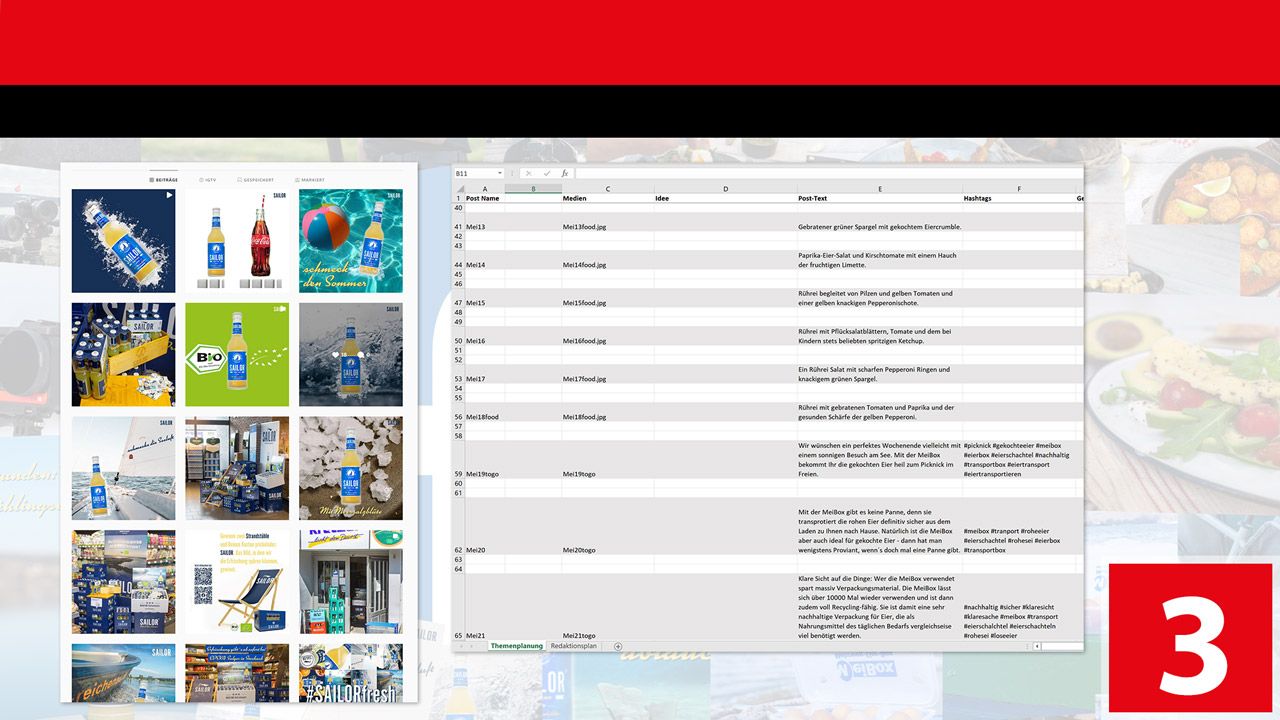Click the Cancel X icon in formula bar
The height and width of the screenshot is (720, 1280).
click(x=529, y=174)
